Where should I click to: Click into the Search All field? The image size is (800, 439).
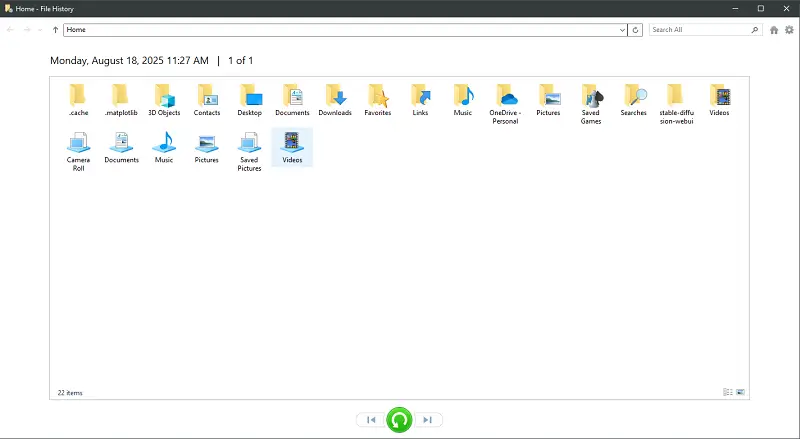click(x=697, y=30)
